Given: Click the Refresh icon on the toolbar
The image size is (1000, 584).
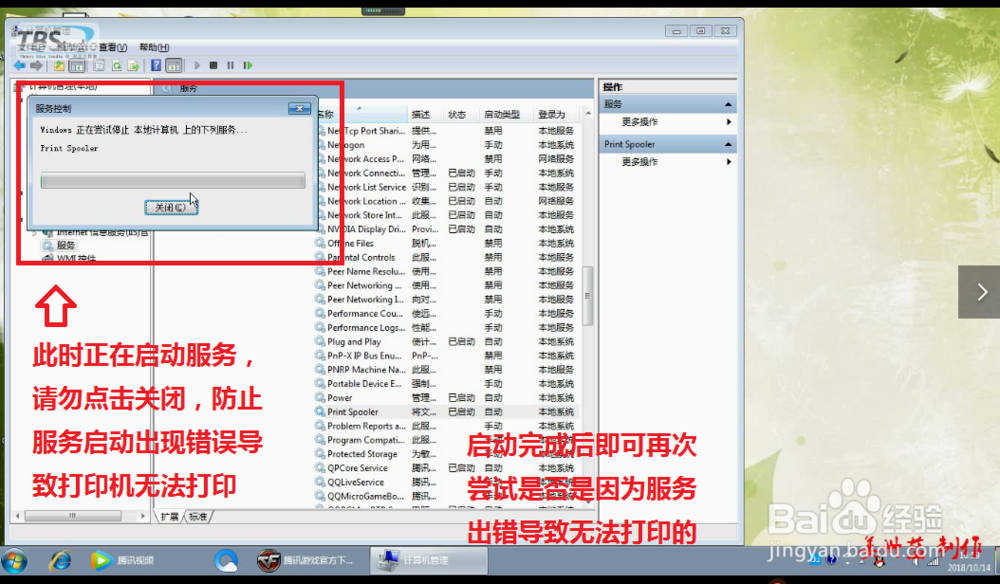Looking at the screenshot, I should [x=116, y=65].
